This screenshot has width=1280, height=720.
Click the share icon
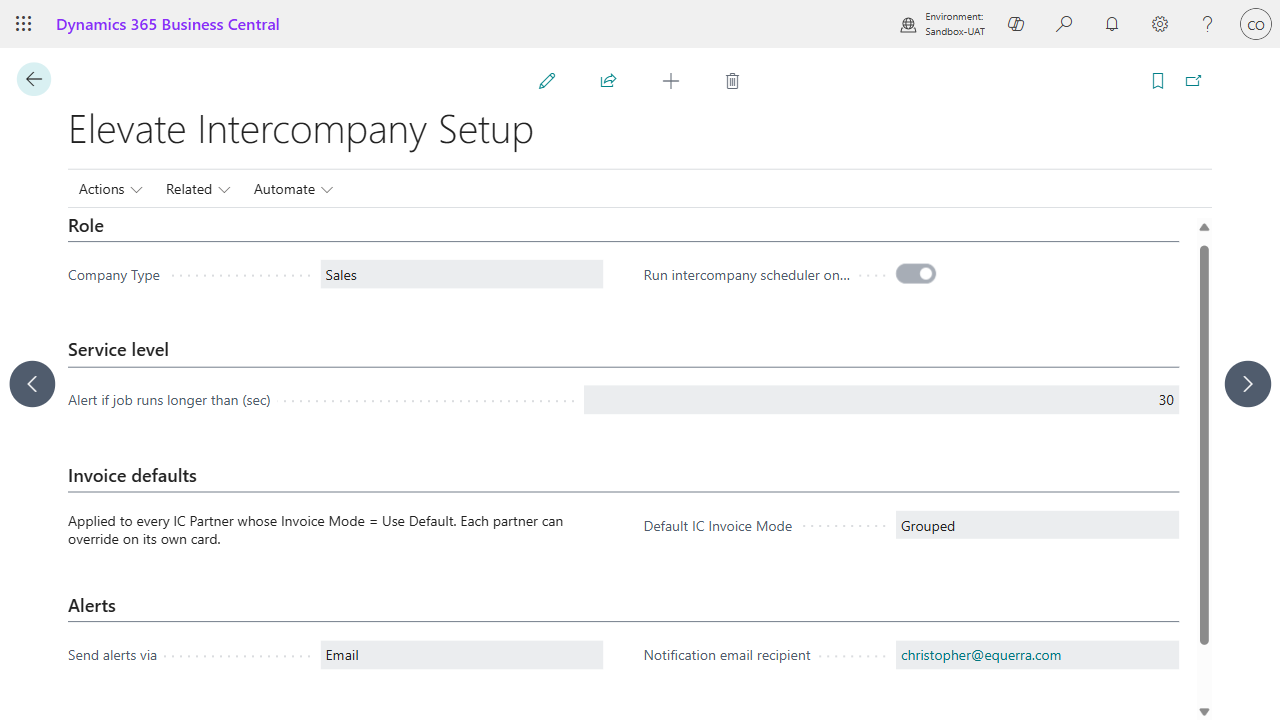(608, 81)
